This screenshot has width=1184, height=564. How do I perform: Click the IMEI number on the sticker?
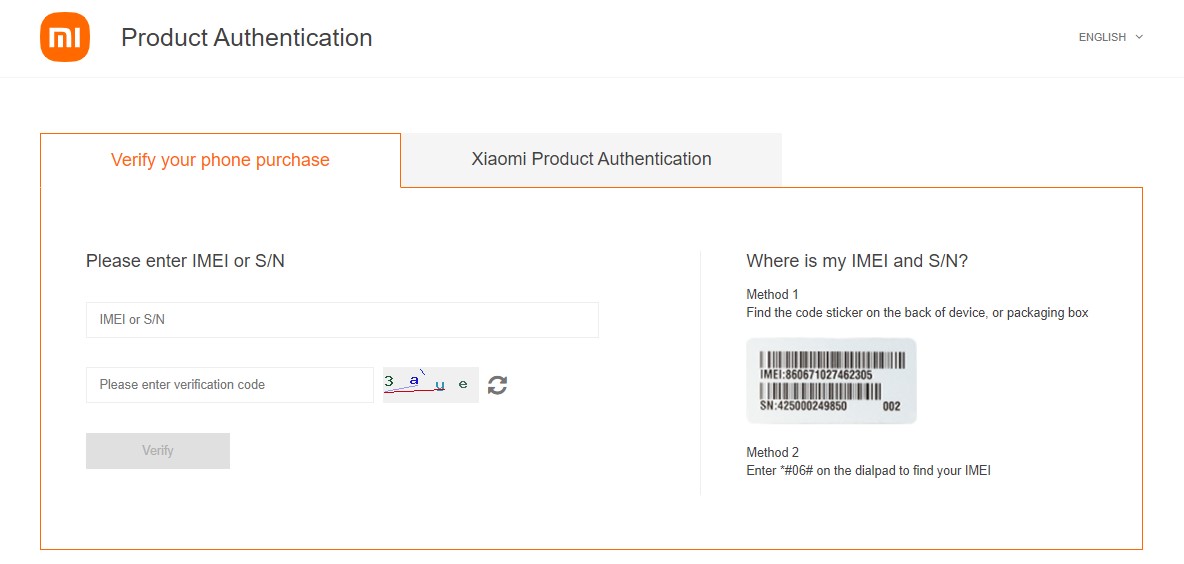(816, 375)
